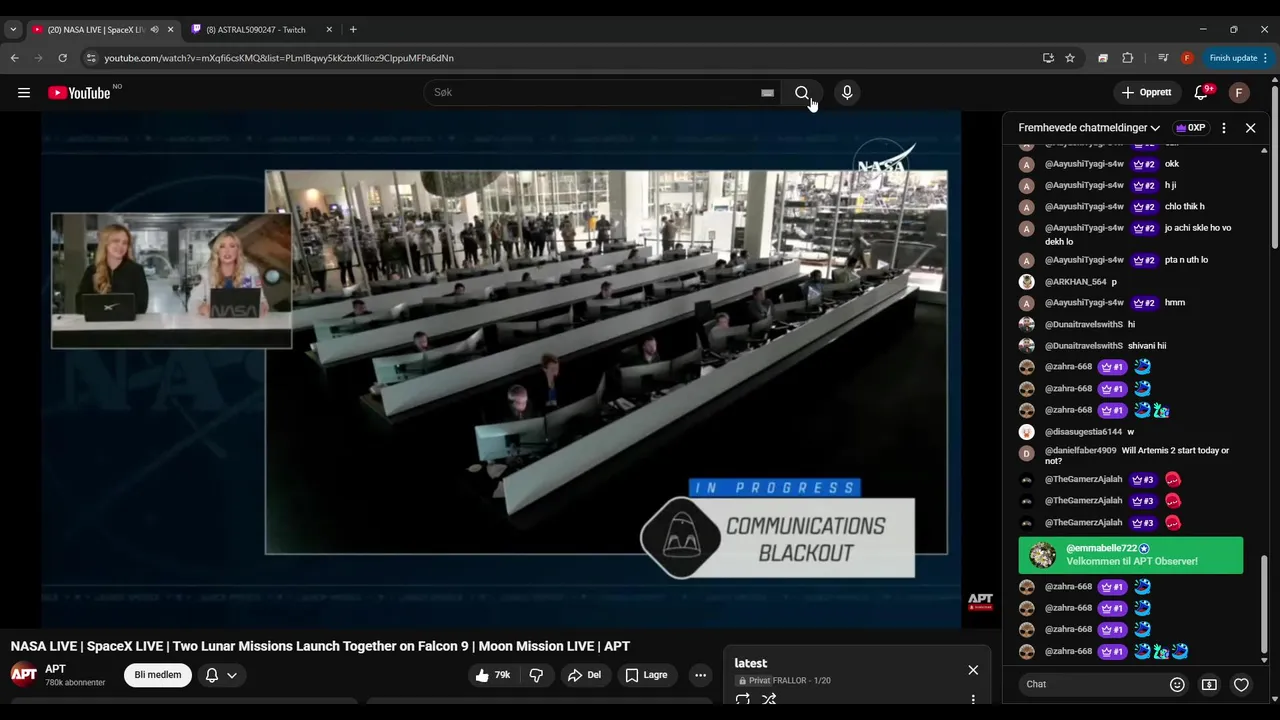
Task: Open more actions ellipsis below the video
Action: (700, 675)
